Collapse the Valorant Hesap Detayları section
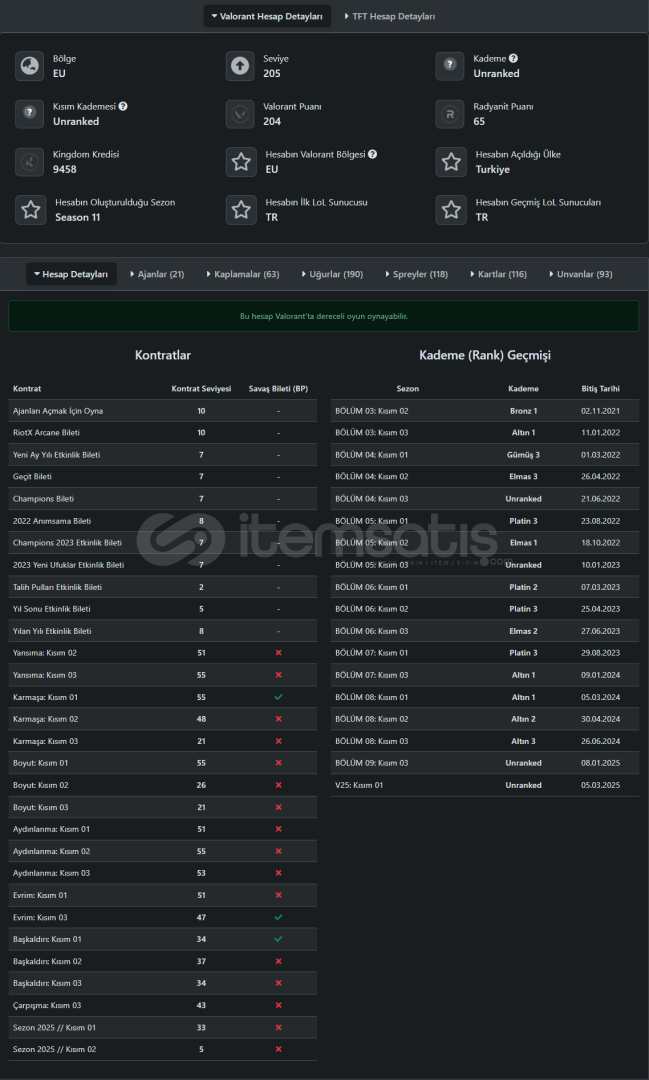Image resolution: width=649 pixels, height=1080 pixels. pyautogui.click(x=267, y=16)
